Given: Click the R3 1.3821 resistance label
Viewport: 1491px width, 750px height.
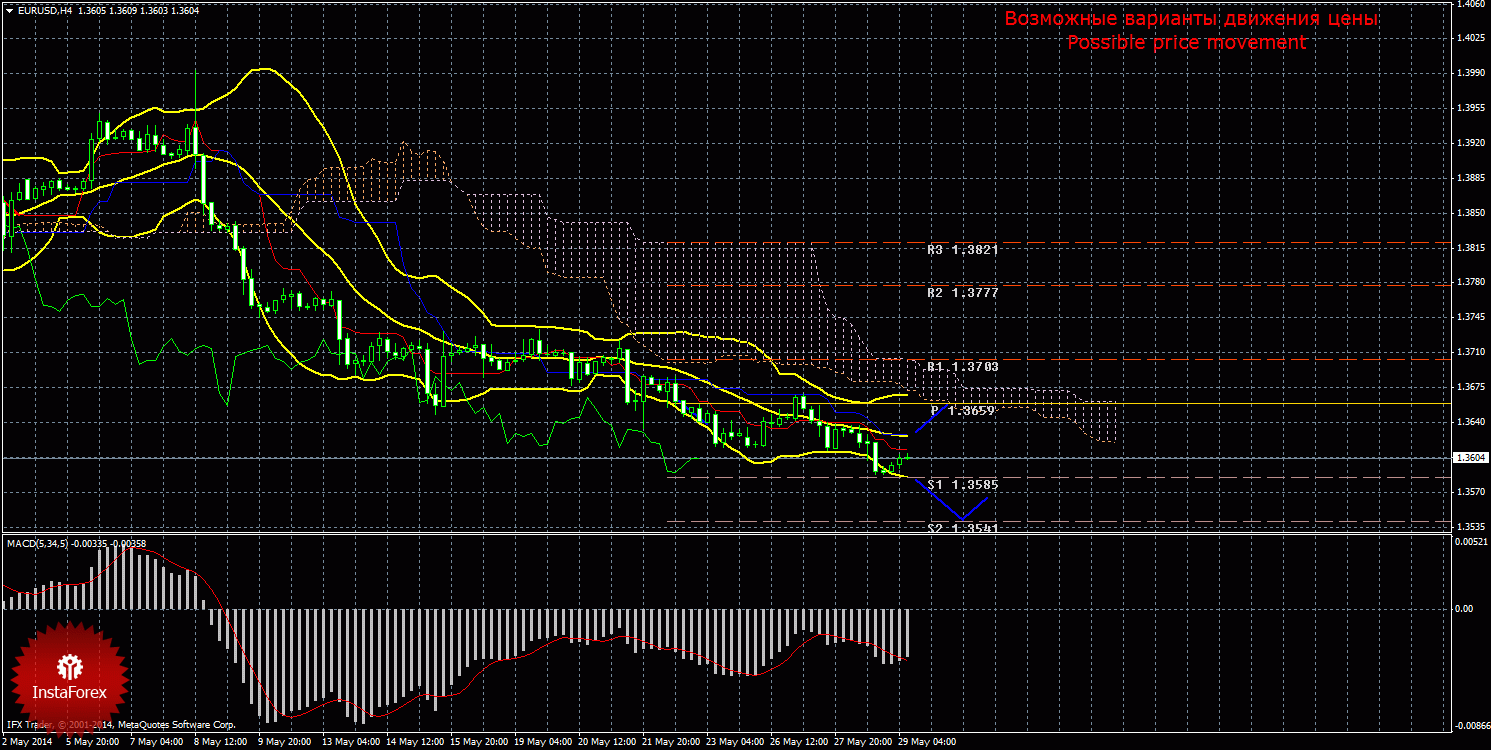Looking at the screenshot, I should (x=962, y=250).
